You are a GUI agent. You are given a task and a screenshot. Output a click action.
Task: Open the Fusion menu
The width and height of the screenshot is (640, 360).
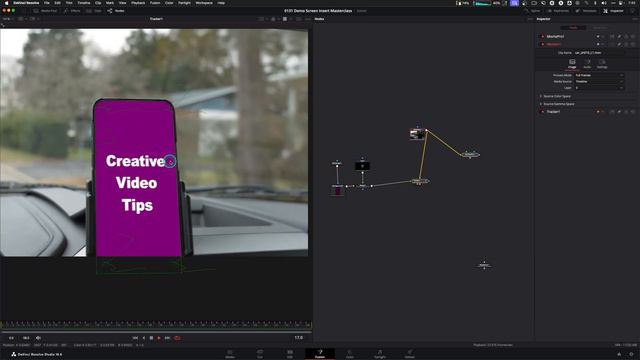coord(155,3)
